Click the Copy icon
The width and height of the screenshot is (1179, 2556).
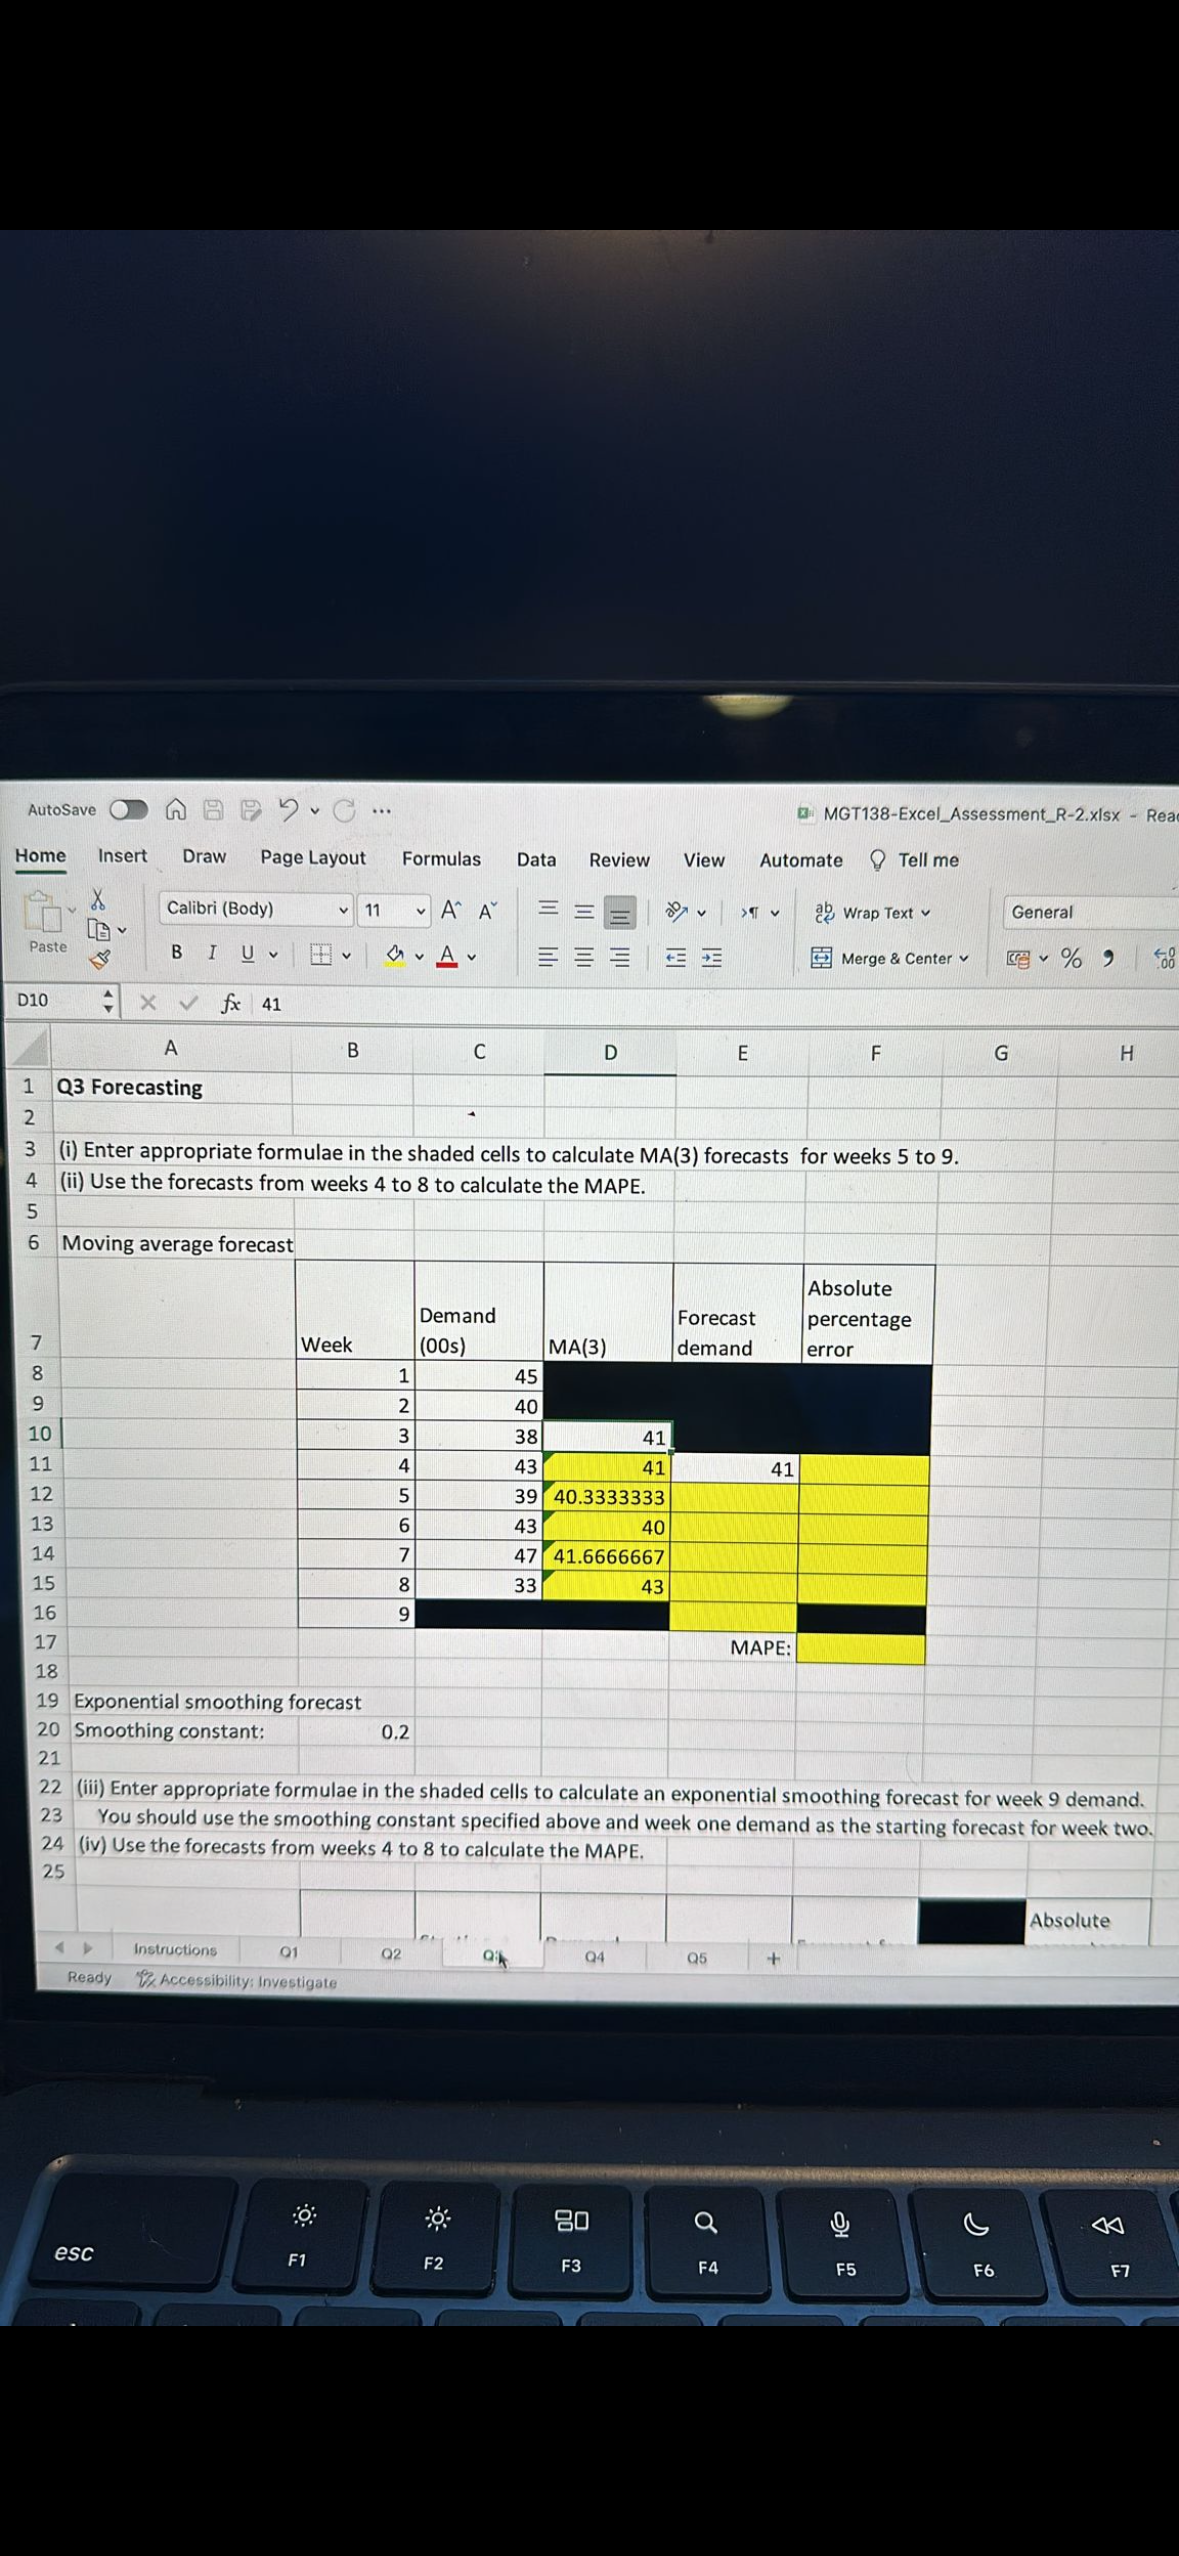pos(99,930)
